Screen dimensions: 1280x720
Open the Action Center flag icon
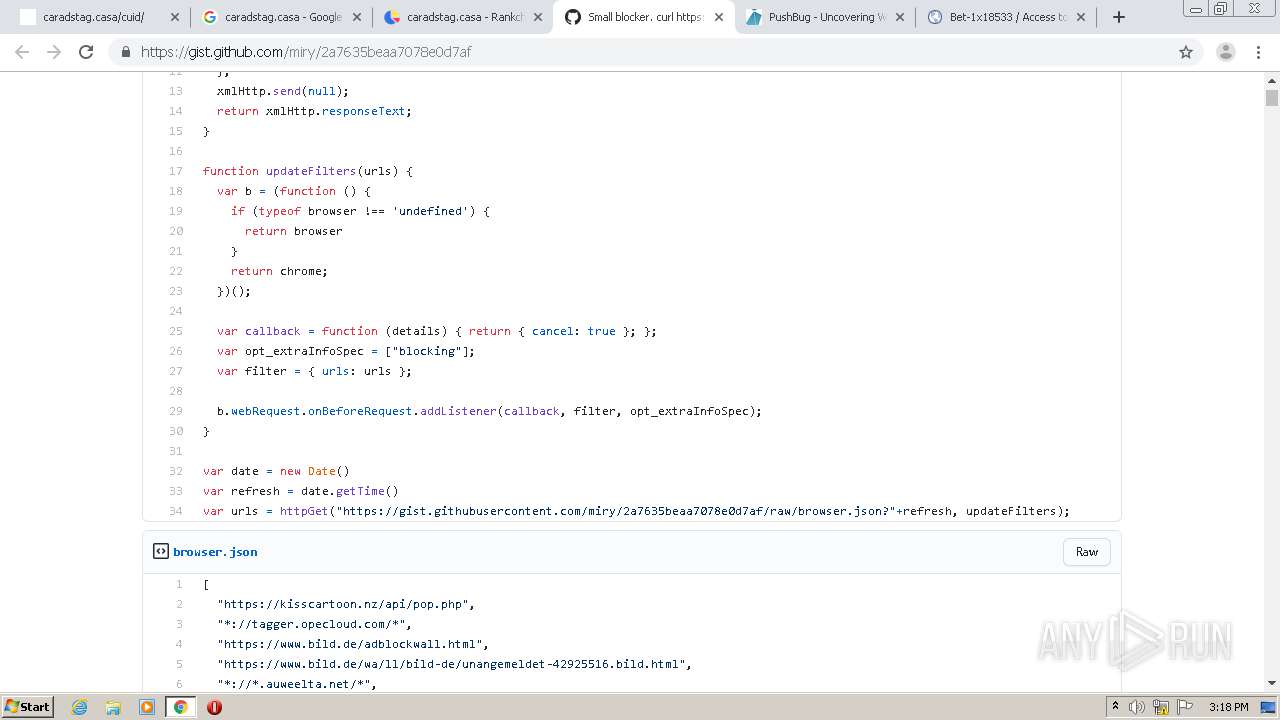pyautogui.click(x=1183, y=707)
